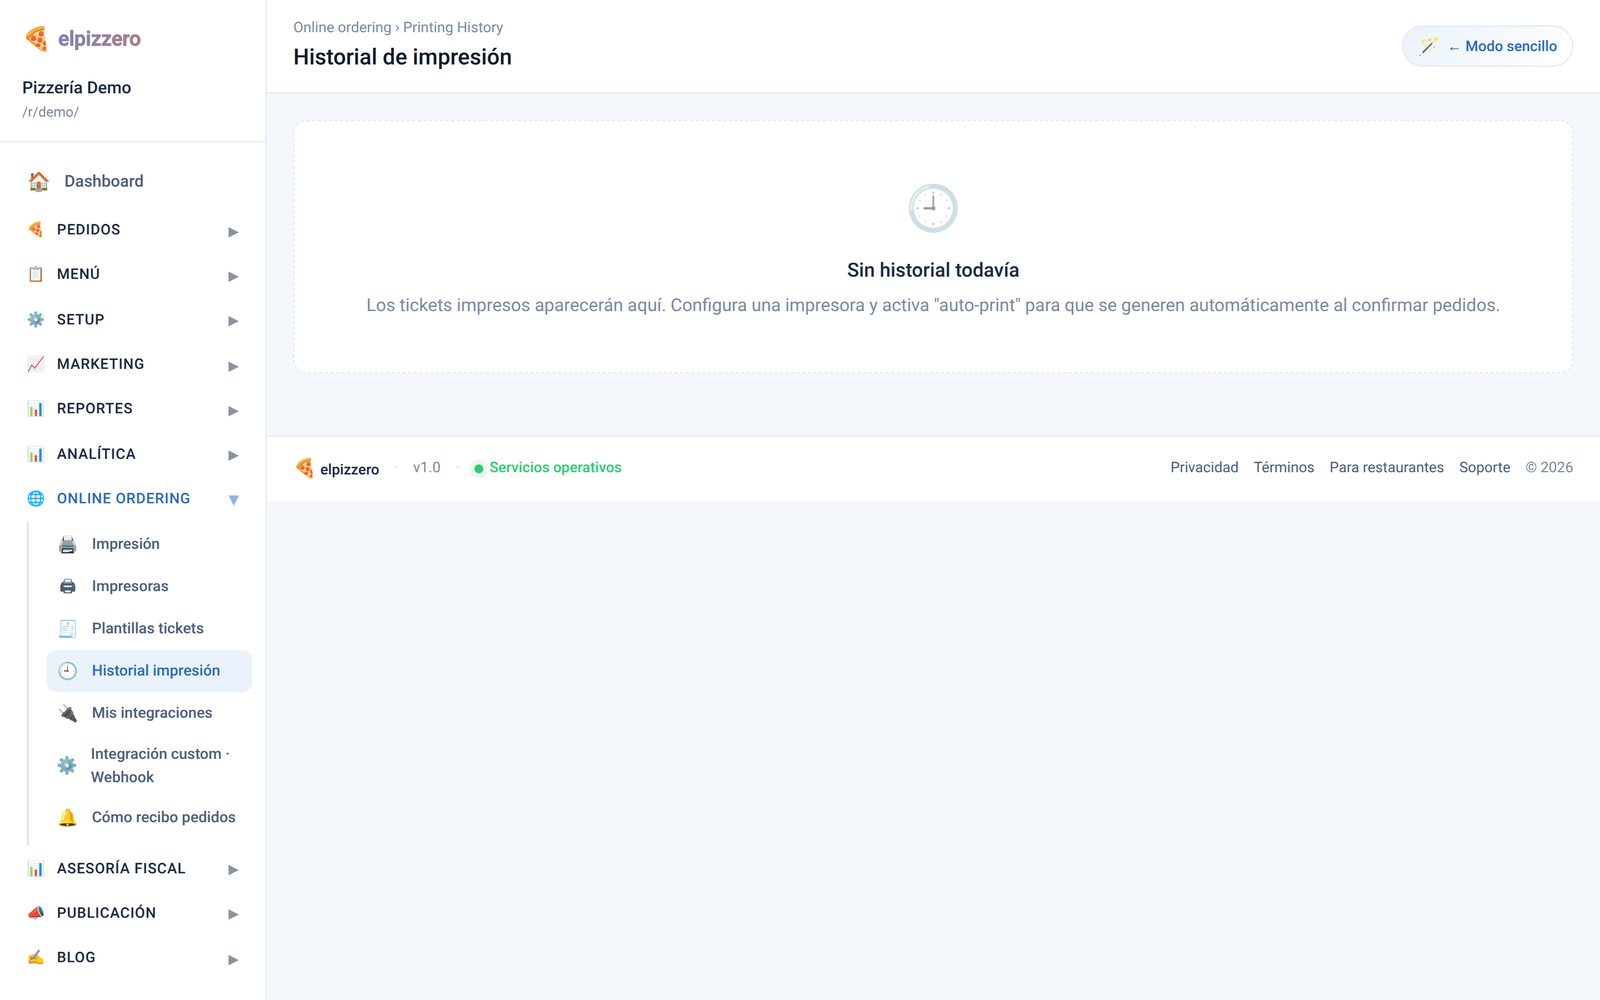The height and width of the screenshot is (1000, 1600).
Task: Expand the SETUP section arrow
Action: pyautogui.click(x=233, y=321)
